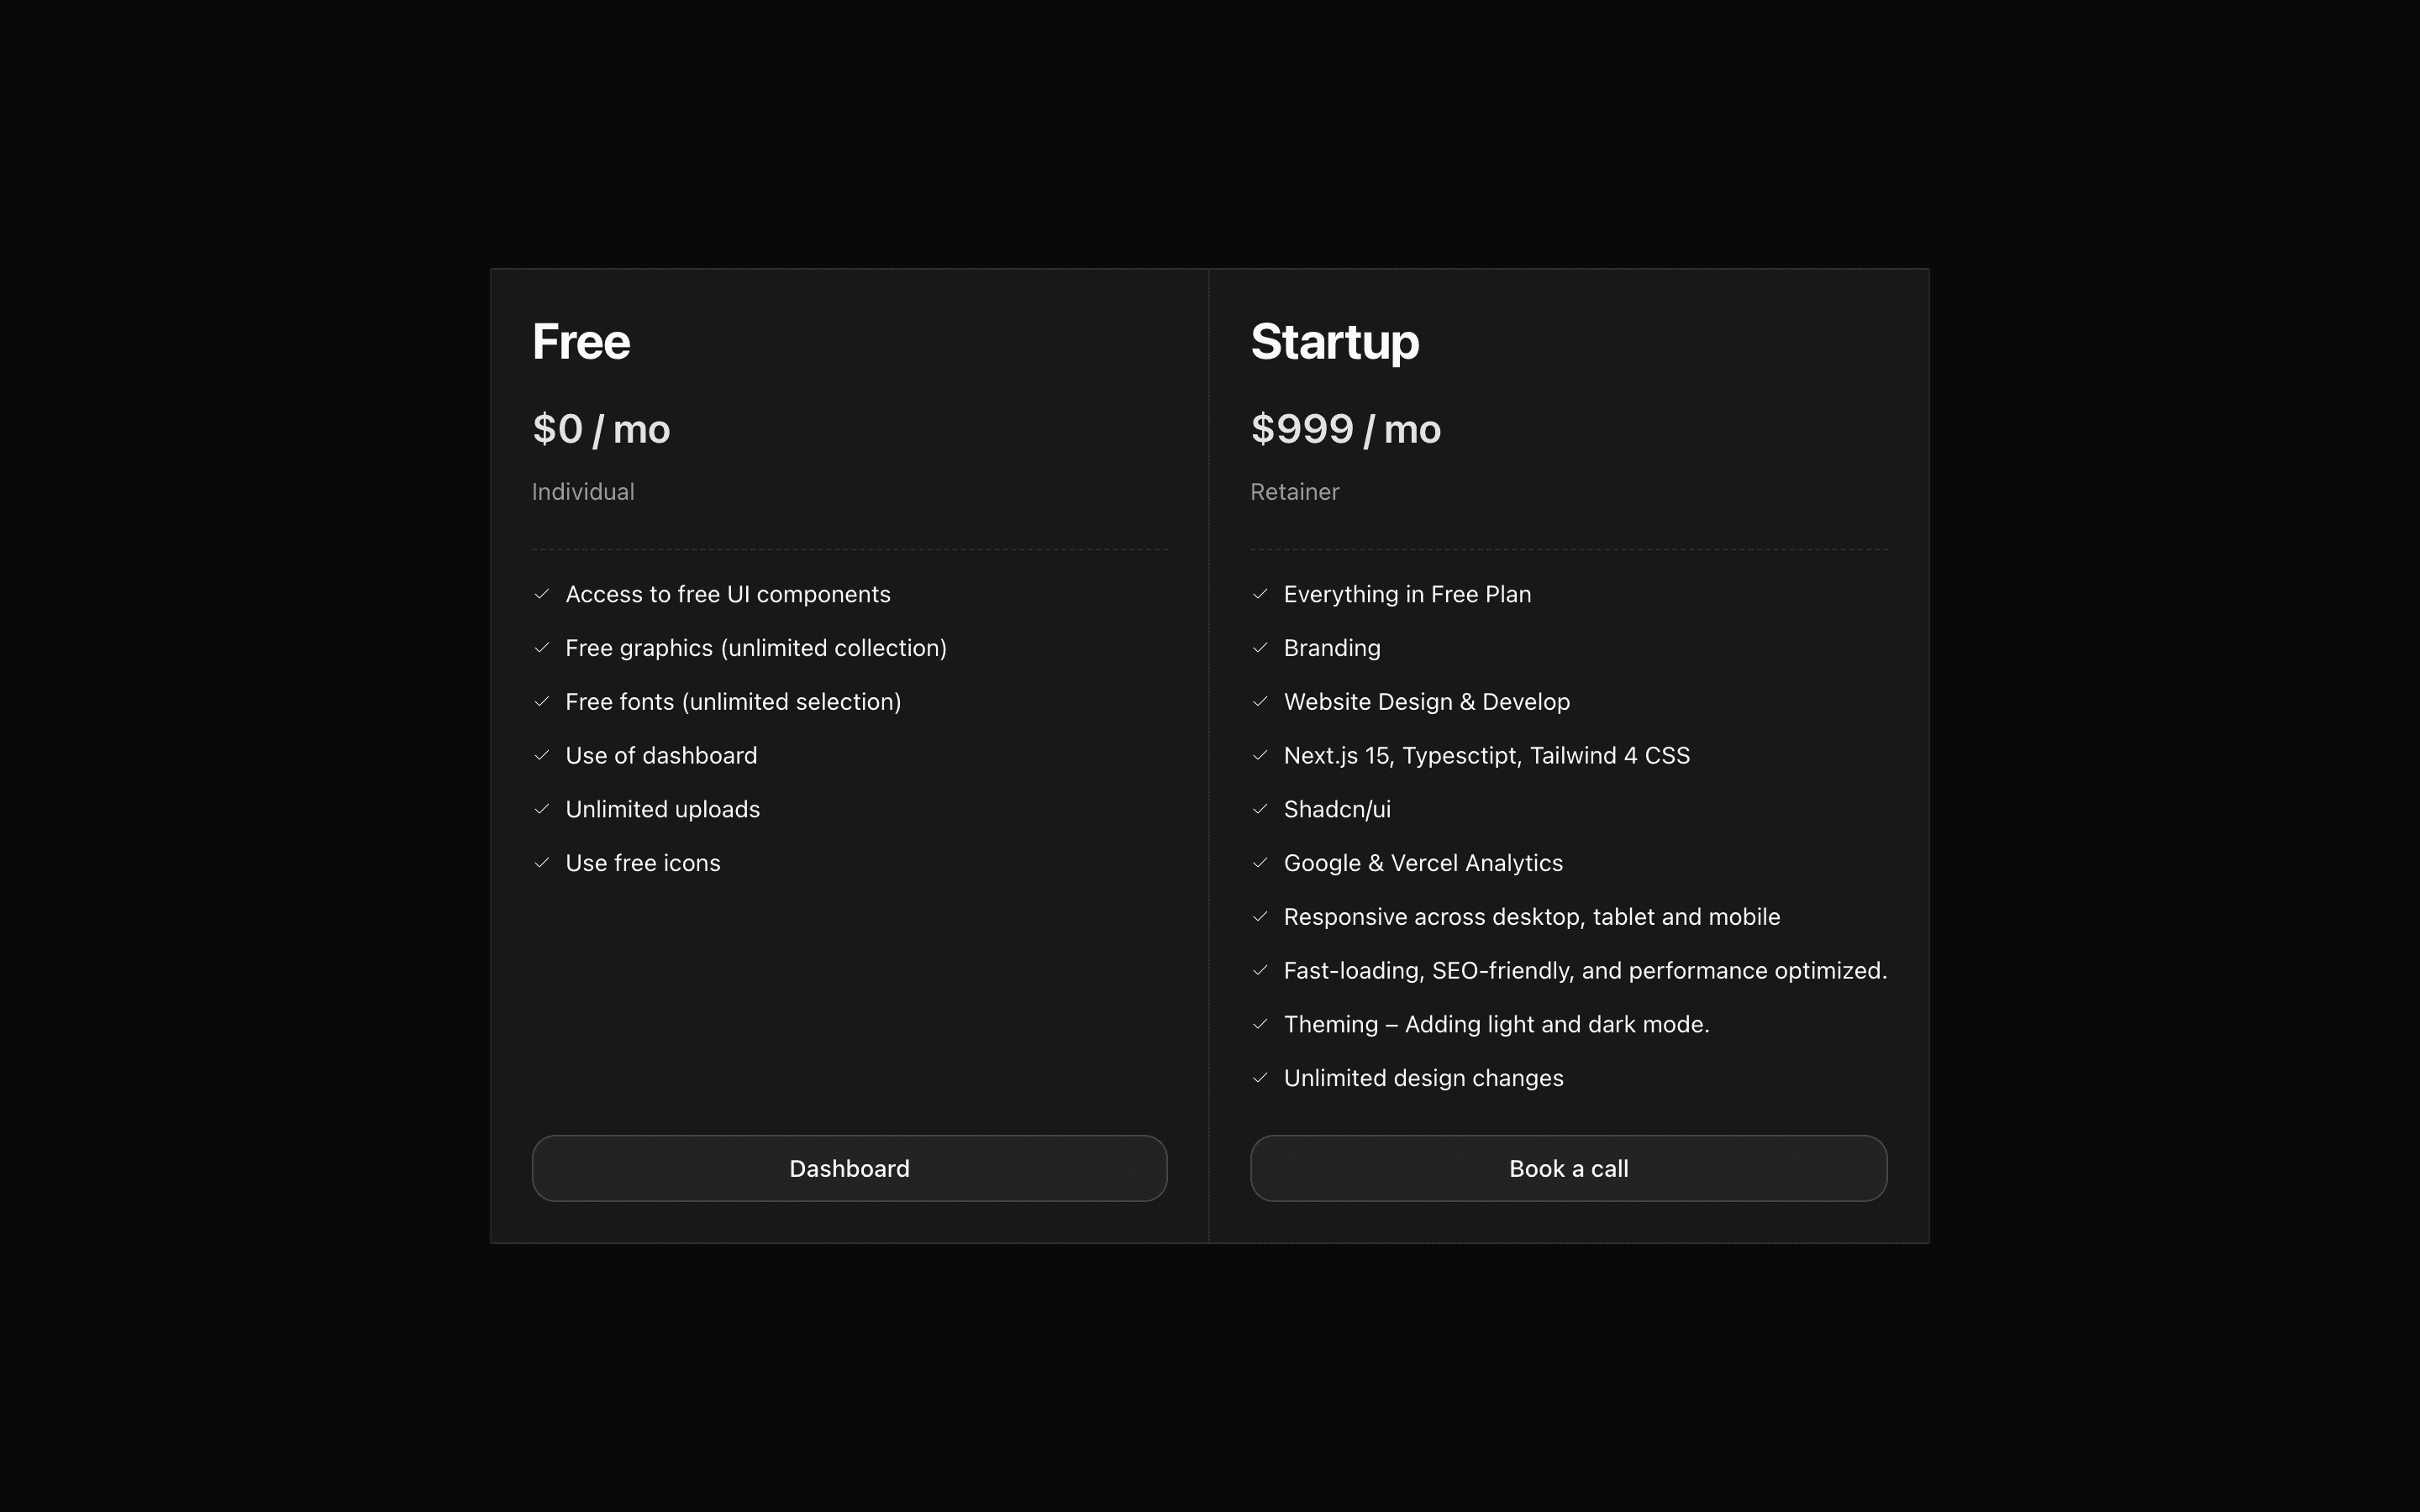The height and width of the screenshot is (1512, 2420).
Task: Click checkmark beside Access to free UI components
Action: click(542, 594)
